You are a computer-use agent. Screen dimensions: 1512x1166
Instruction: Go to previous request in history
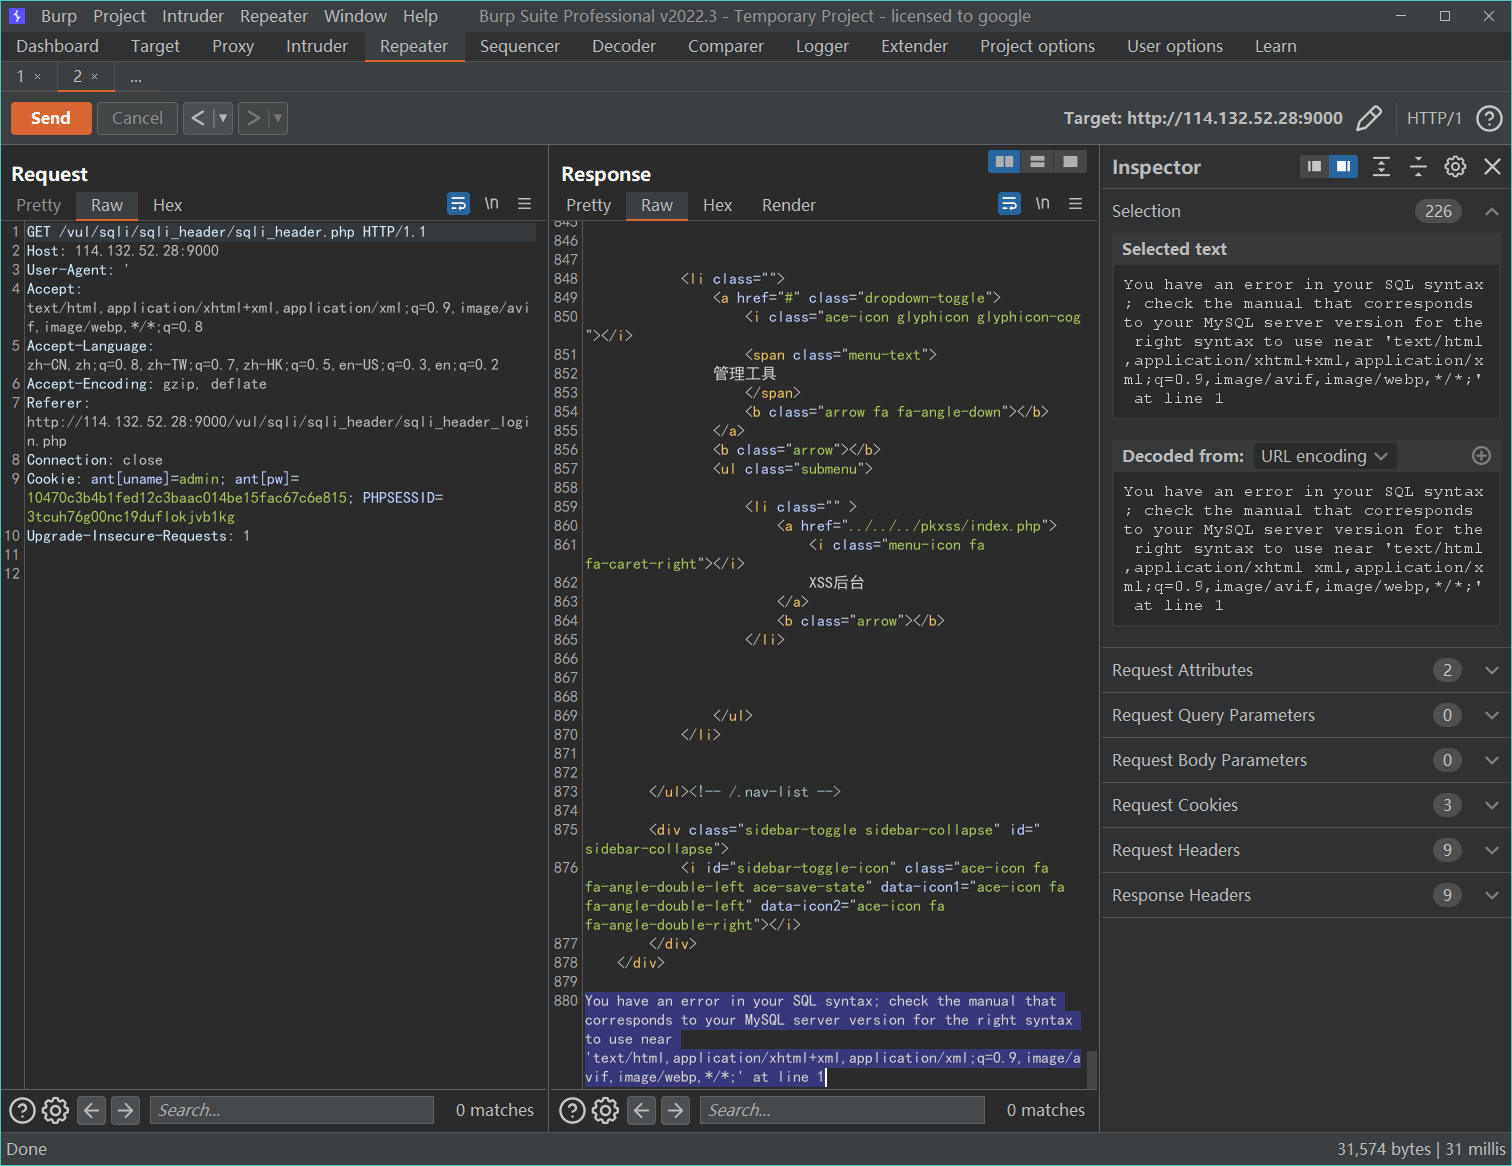[198, 118]
